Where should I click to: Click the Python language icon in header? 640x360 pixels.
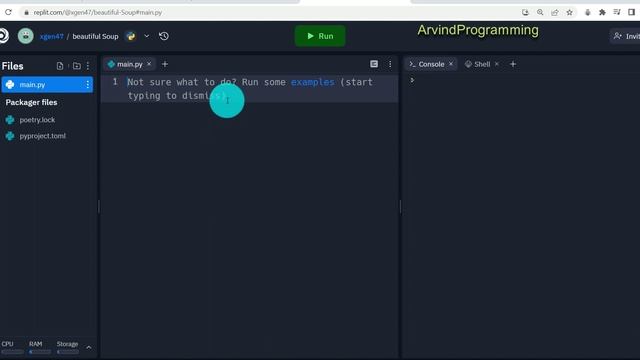(131, 36)
